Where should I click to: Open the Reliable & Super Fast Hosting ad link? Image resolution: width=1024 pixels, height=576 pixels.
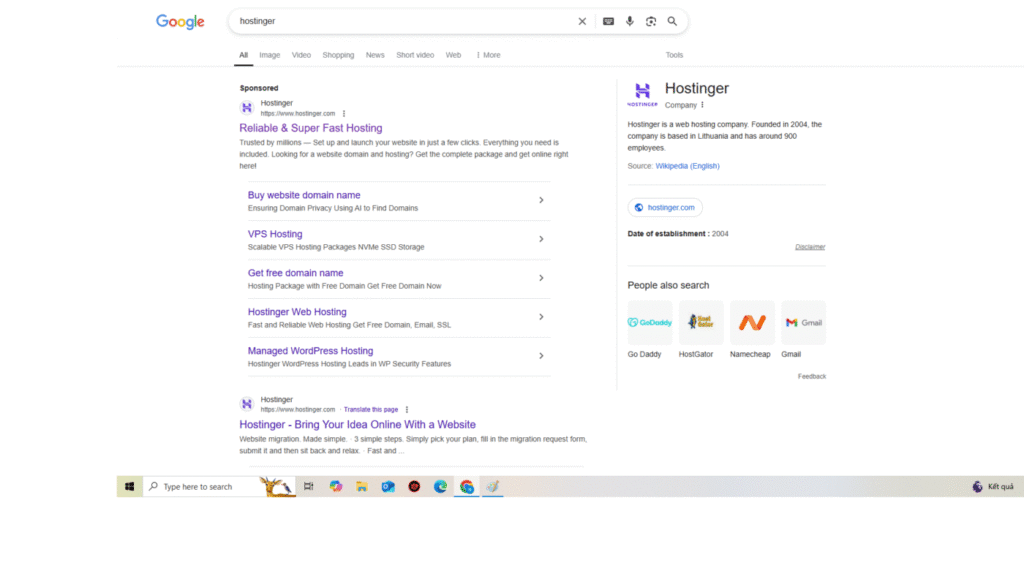click(x=311, y=128)
